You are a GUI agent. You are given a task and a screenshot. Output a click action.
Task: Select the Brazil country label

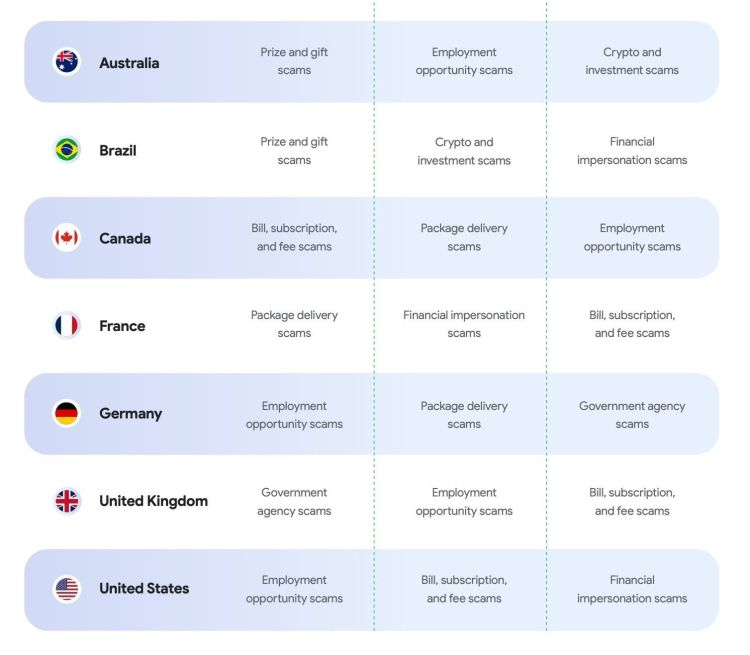(118, 151)
